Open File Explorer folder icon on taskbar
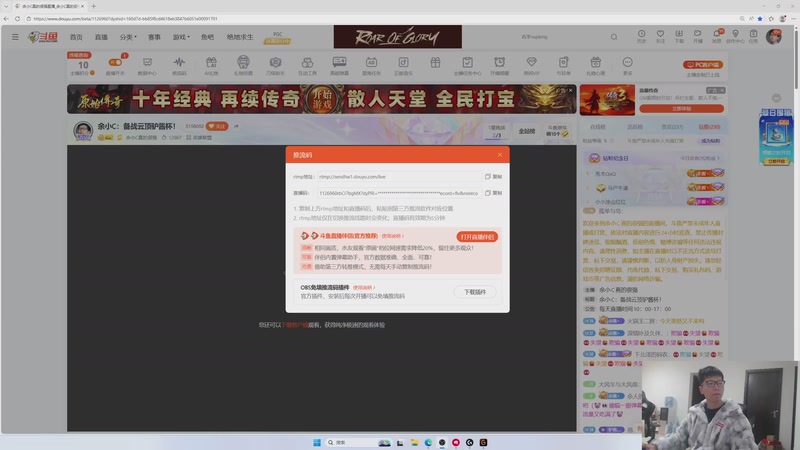Image resolution: width=800 pixels, height=450 pixels. point(414,442)
